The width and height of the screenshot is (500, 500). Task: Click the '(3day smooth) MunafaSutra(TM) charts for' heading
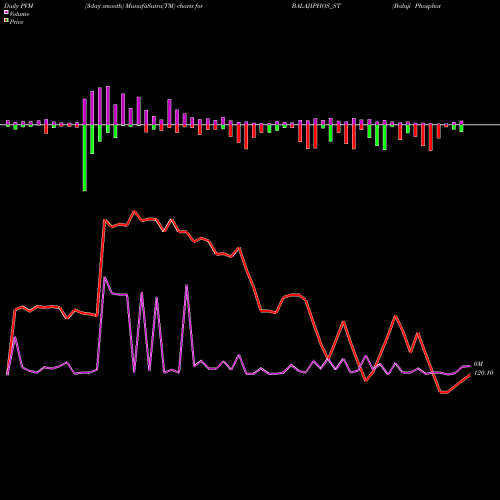144,6
